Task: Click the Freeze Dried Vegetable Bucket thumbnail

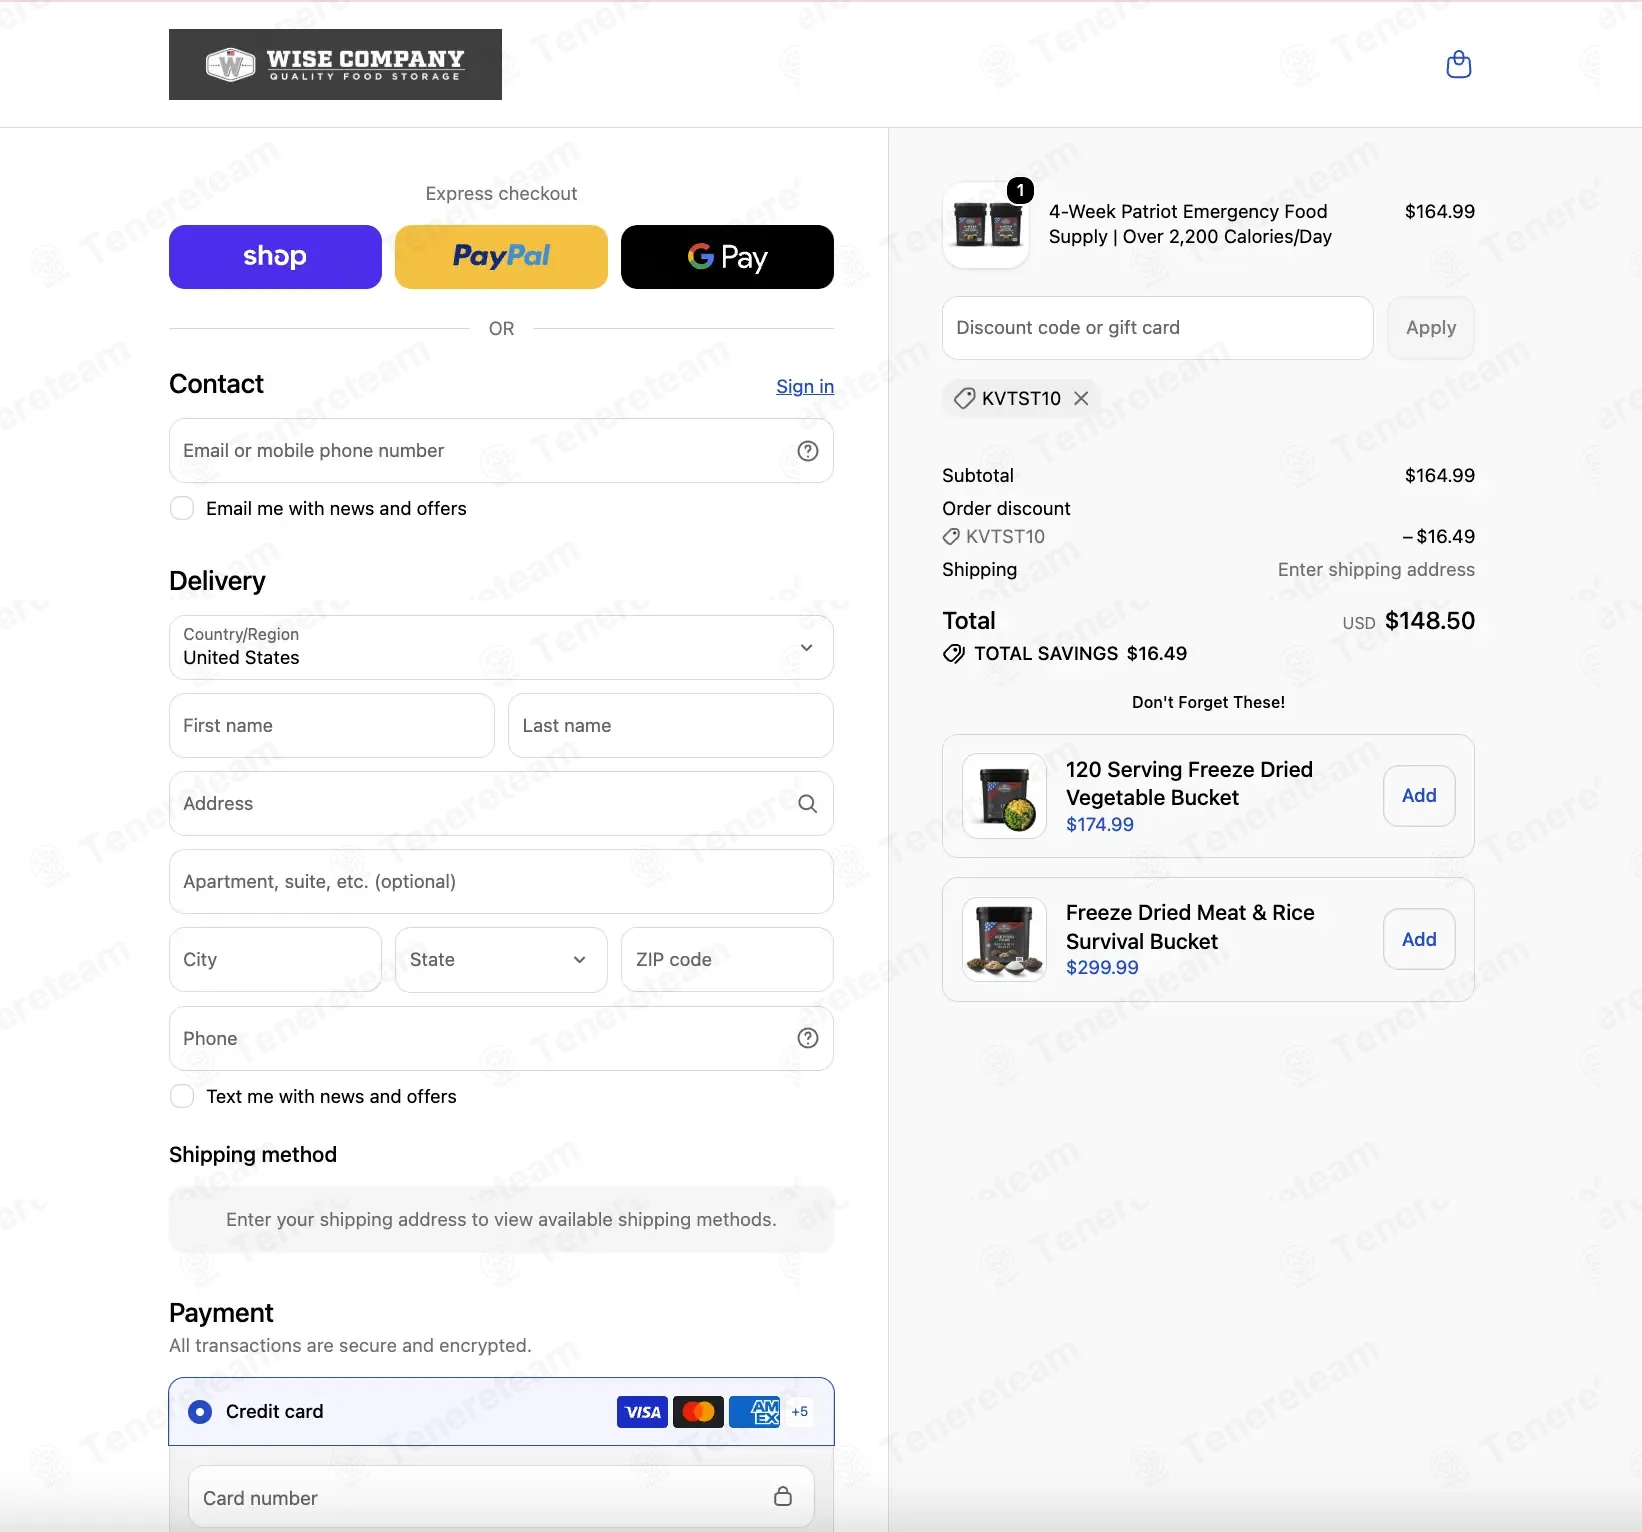Action: tap(1004, 796)
